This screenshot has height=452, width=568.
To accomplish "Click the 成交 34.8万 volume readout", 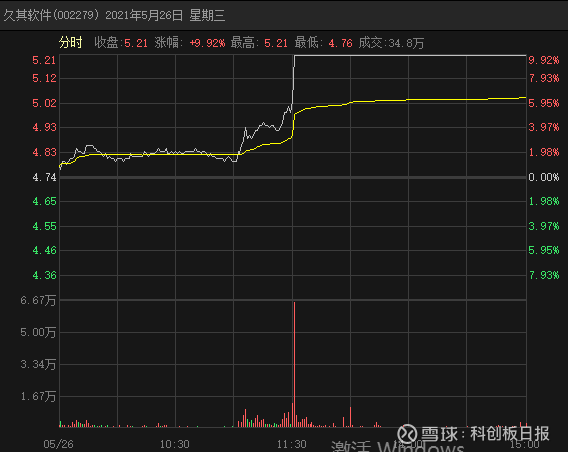I will click(391, 43).
